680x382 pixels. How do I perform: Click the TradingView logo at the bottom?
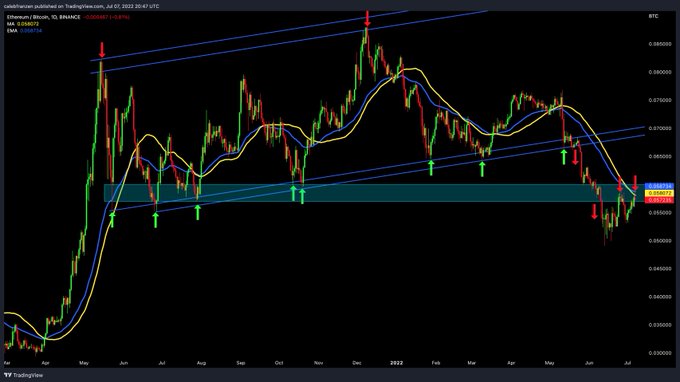(x=24, y=375)
